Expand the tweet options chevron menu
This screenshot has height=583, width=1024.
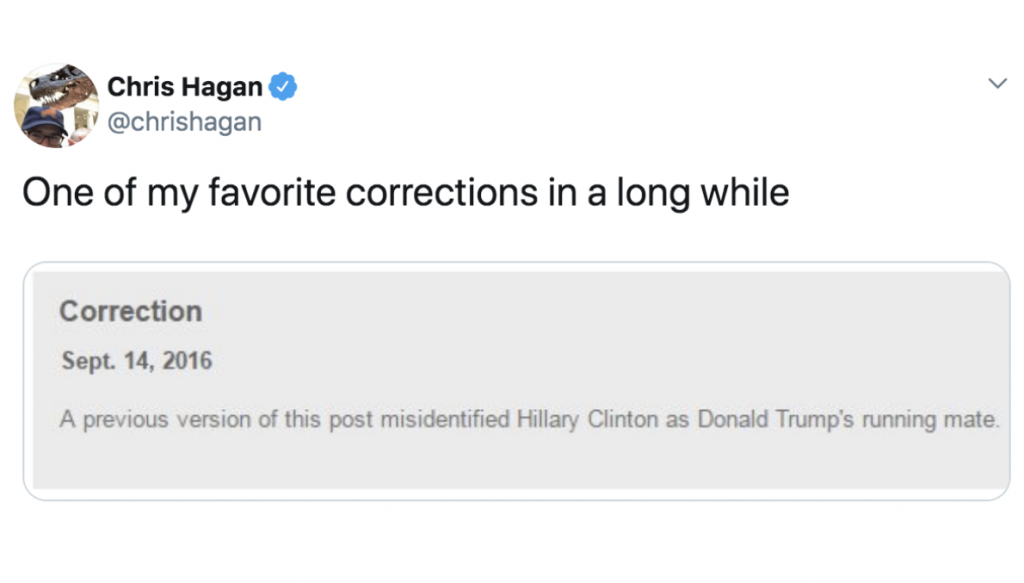point(997,84)
